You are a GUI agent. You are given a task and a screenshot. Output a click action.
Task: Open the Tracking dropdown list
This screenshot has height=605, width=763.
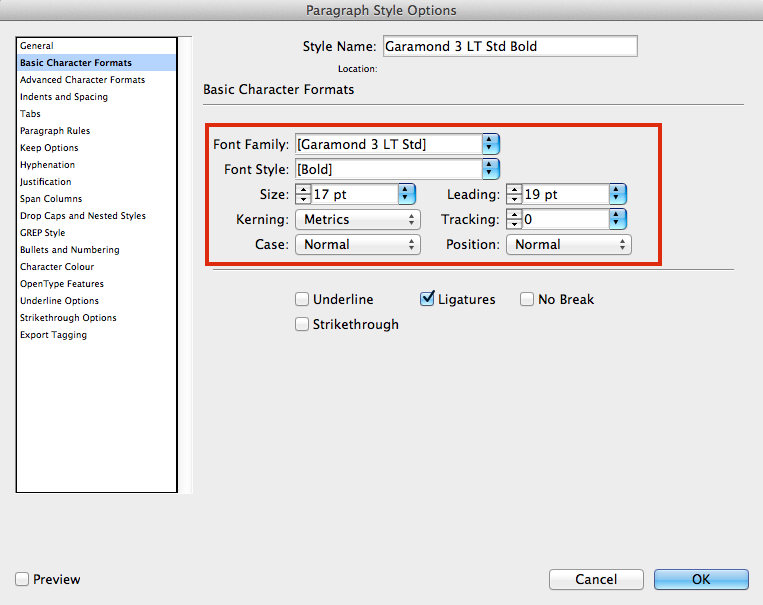pos(617,220)
